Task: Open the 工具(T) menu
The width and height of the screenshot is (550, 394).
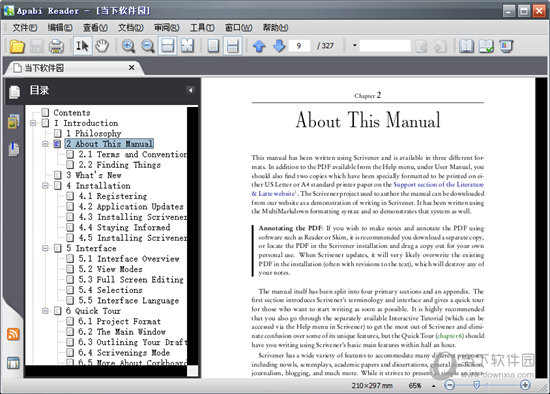Action: (202, 27)
